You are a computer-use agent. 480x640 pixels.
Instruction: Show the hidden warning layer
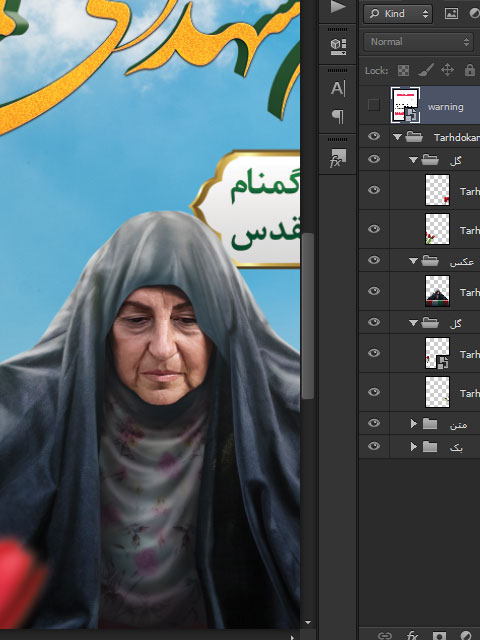pos(373,105)
